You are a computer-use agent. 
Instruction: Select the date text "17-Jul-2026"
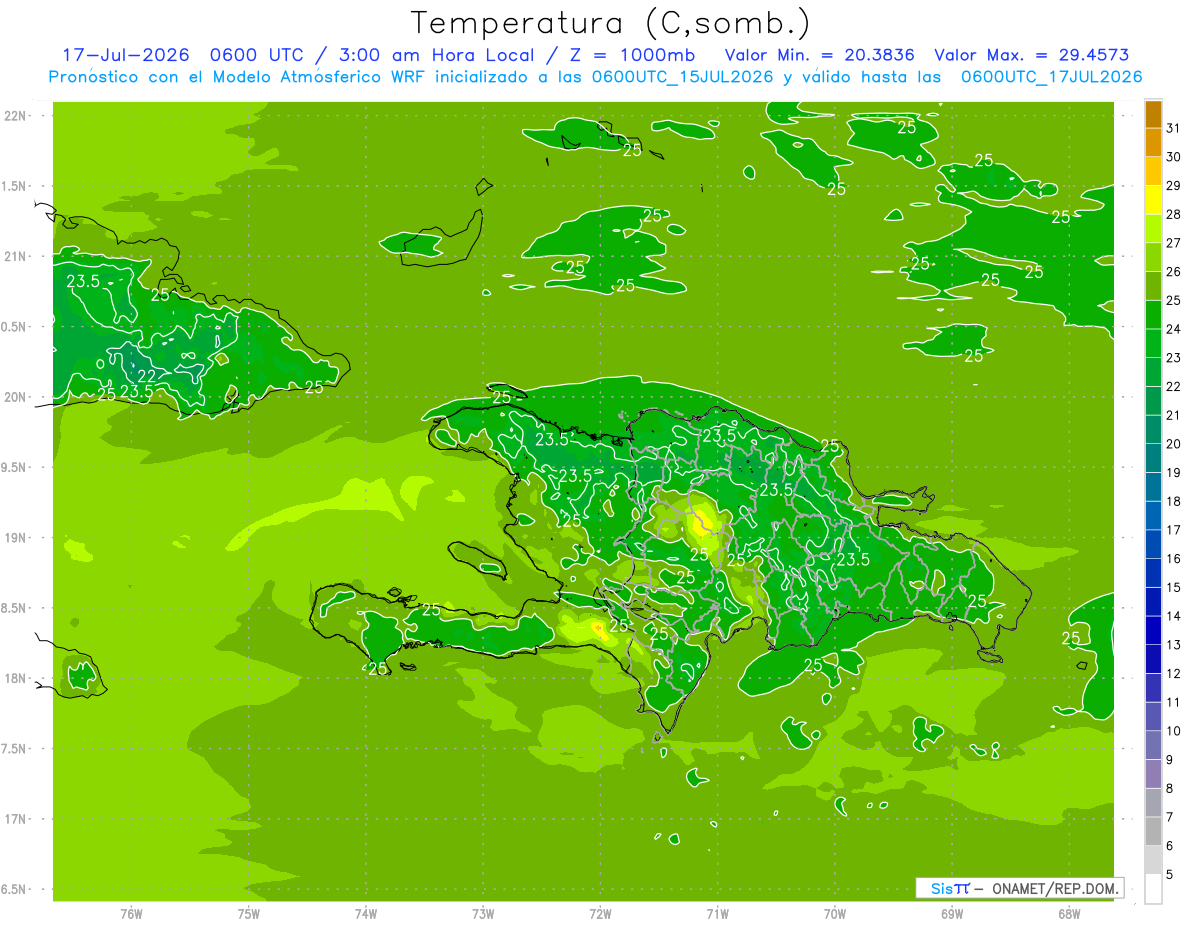click(126, 55)
